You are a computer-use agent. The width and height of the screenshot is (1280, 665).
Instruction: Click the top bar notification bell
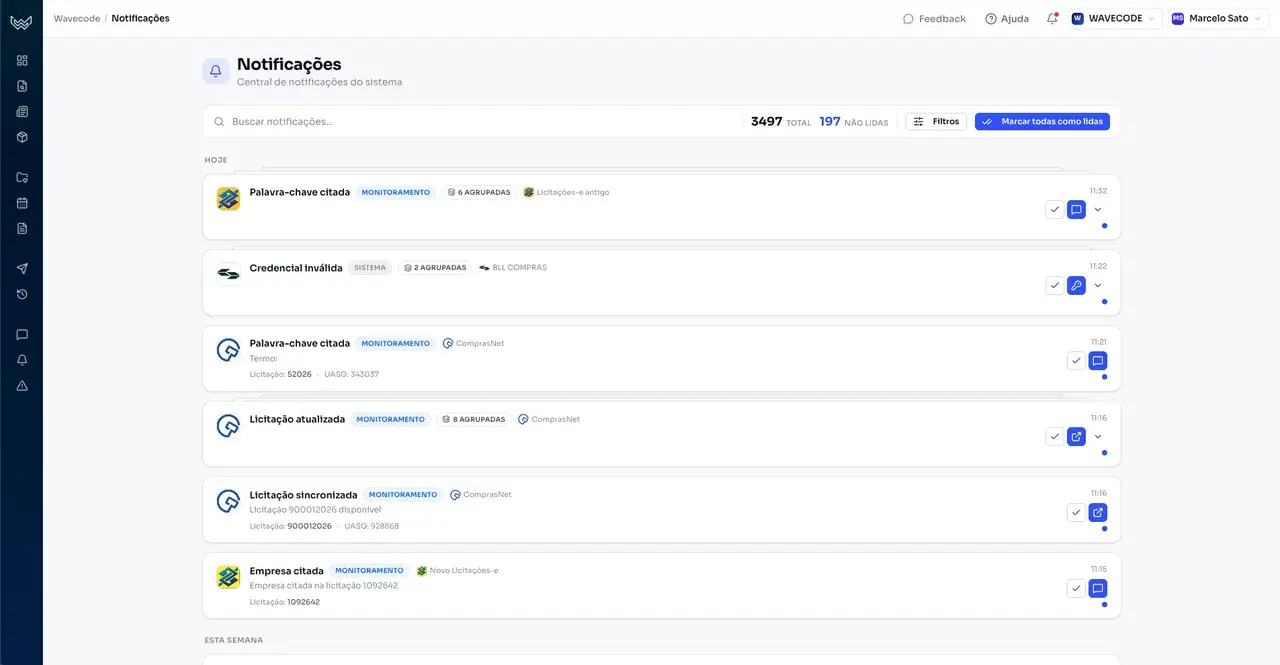click(1052, 18)
